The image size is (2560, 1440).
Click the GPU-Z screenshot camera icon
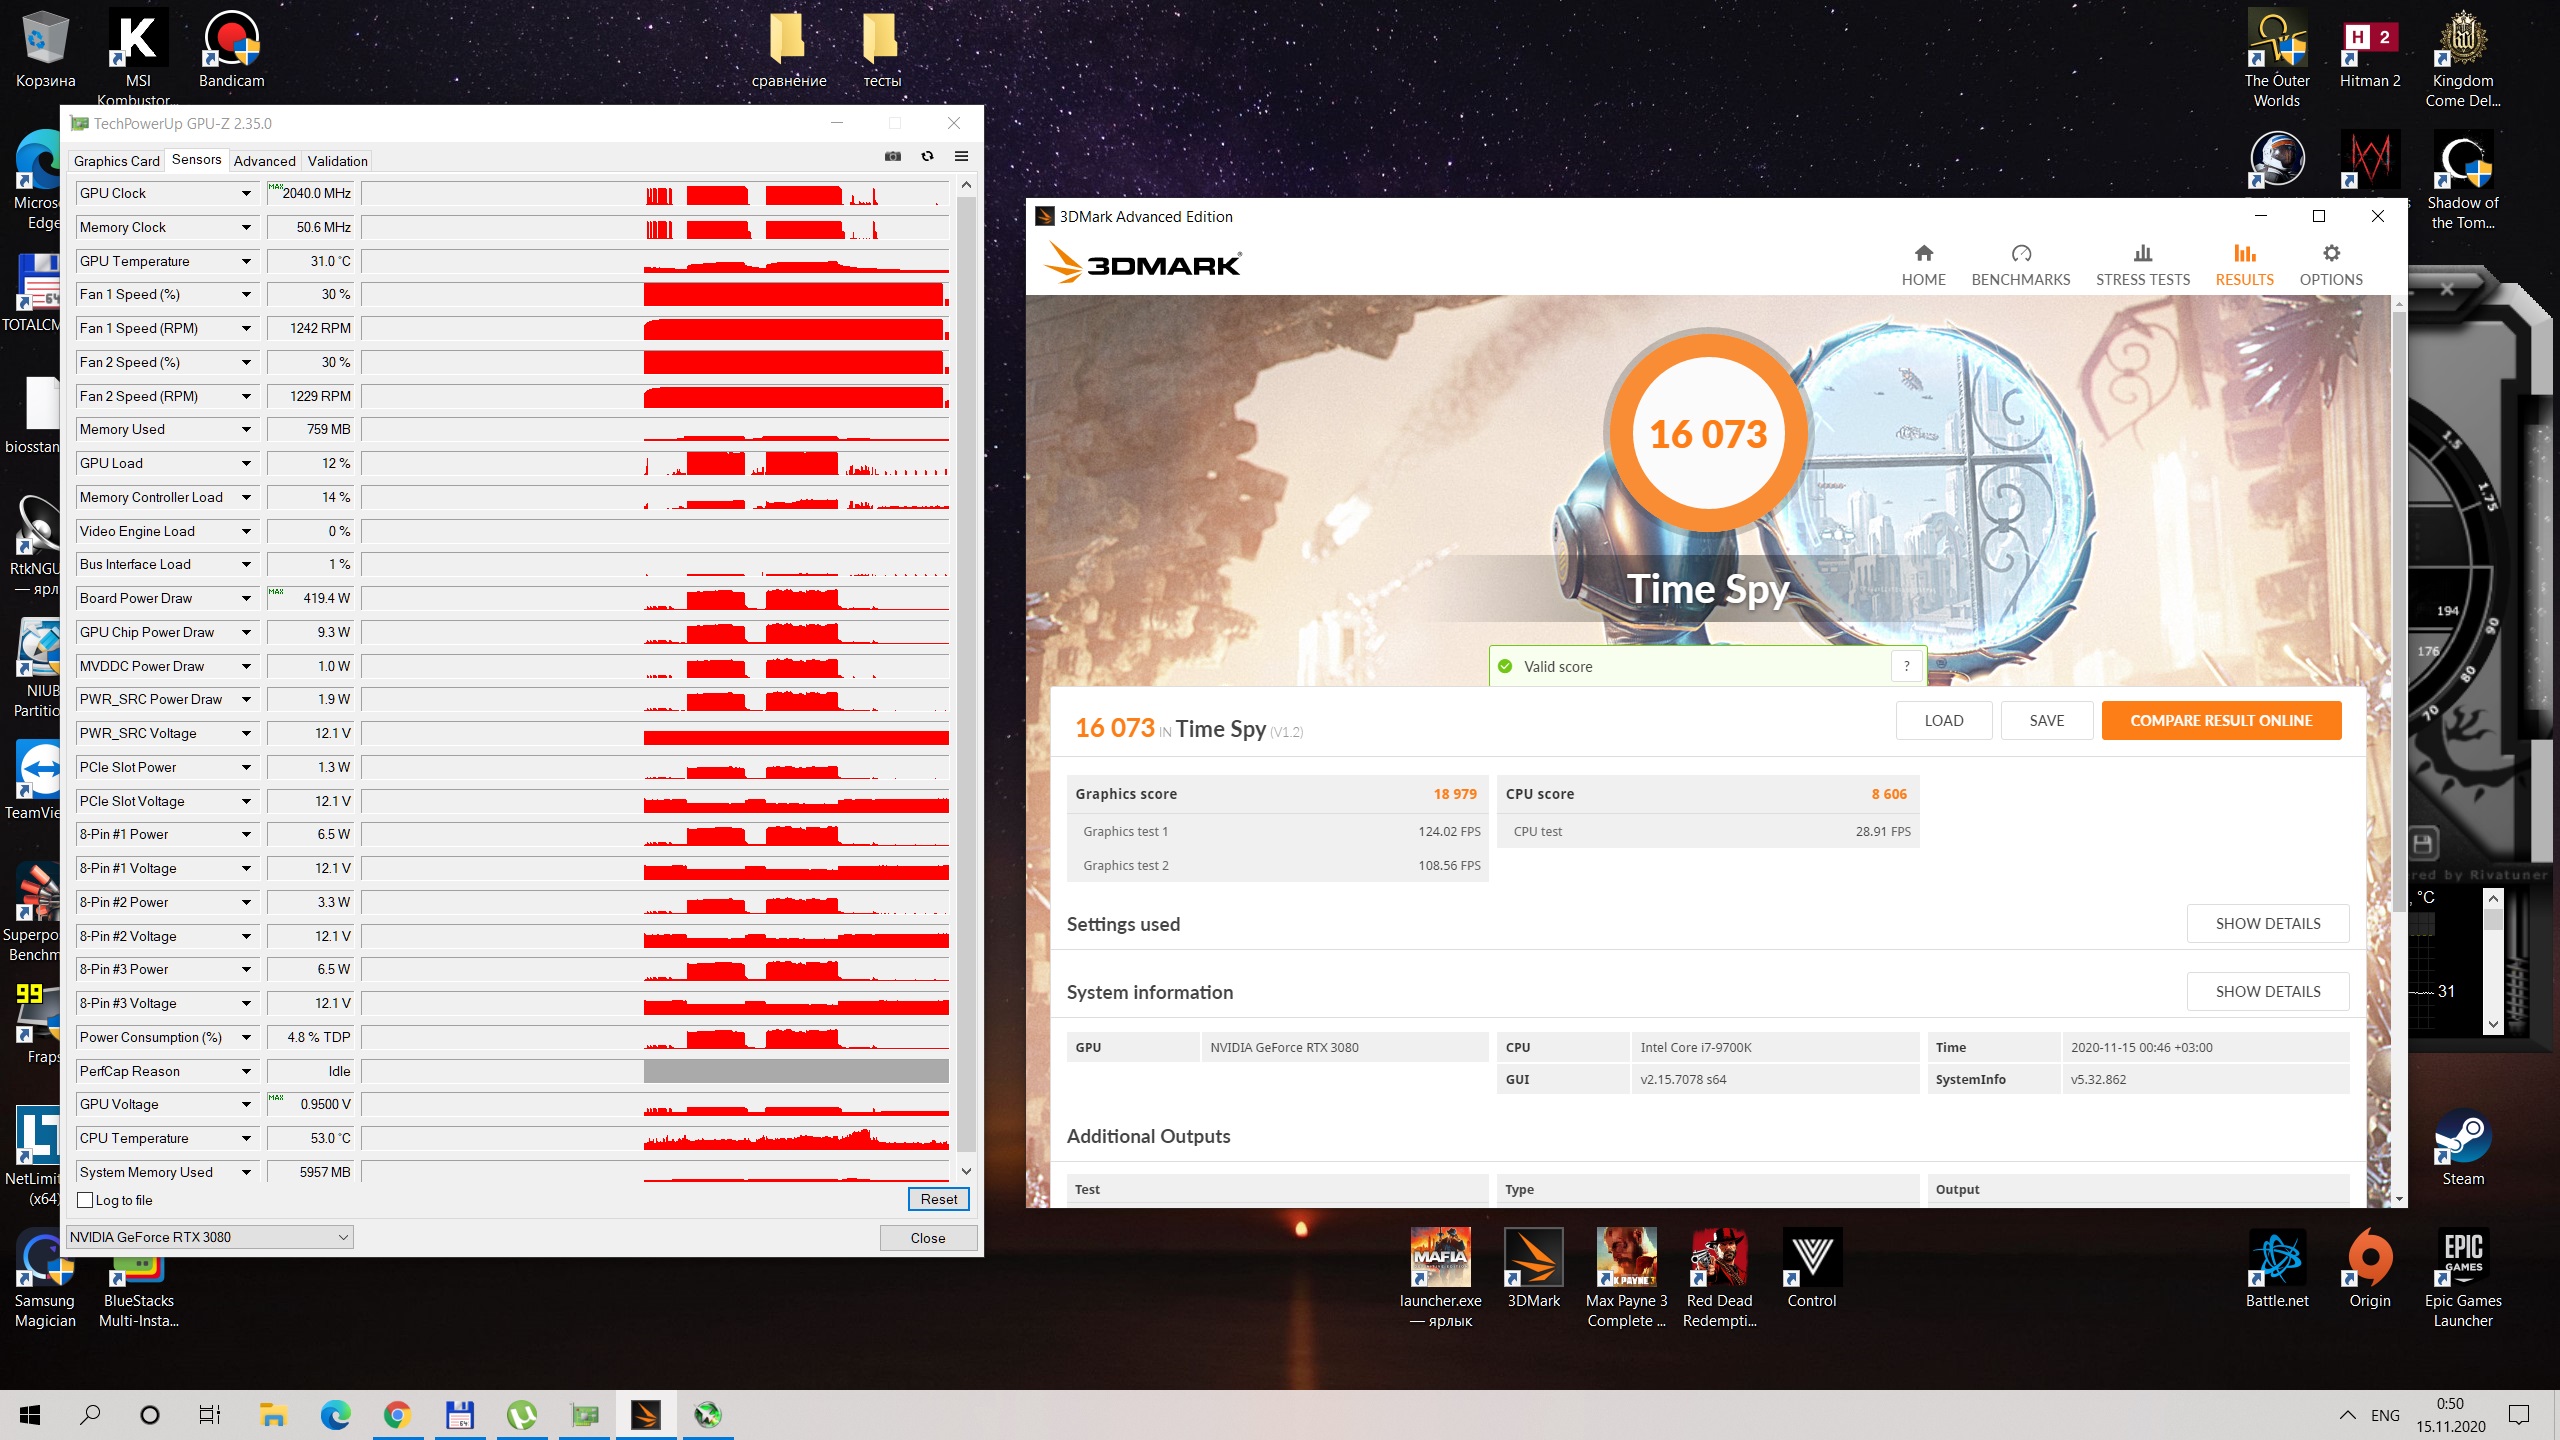[893, 156]
